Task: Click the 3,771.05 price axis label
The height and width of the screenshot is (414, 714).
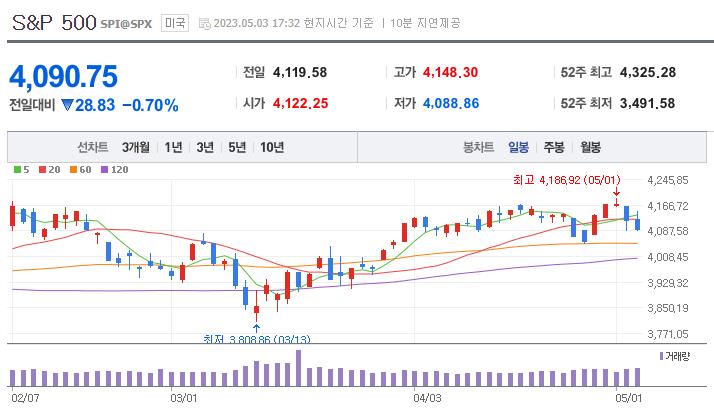Action: [x=668, y=334]
